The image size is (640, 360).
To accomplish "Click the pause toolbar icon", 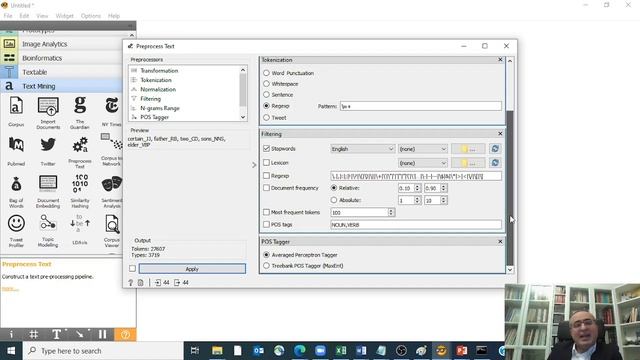I will tap(102, 334).
